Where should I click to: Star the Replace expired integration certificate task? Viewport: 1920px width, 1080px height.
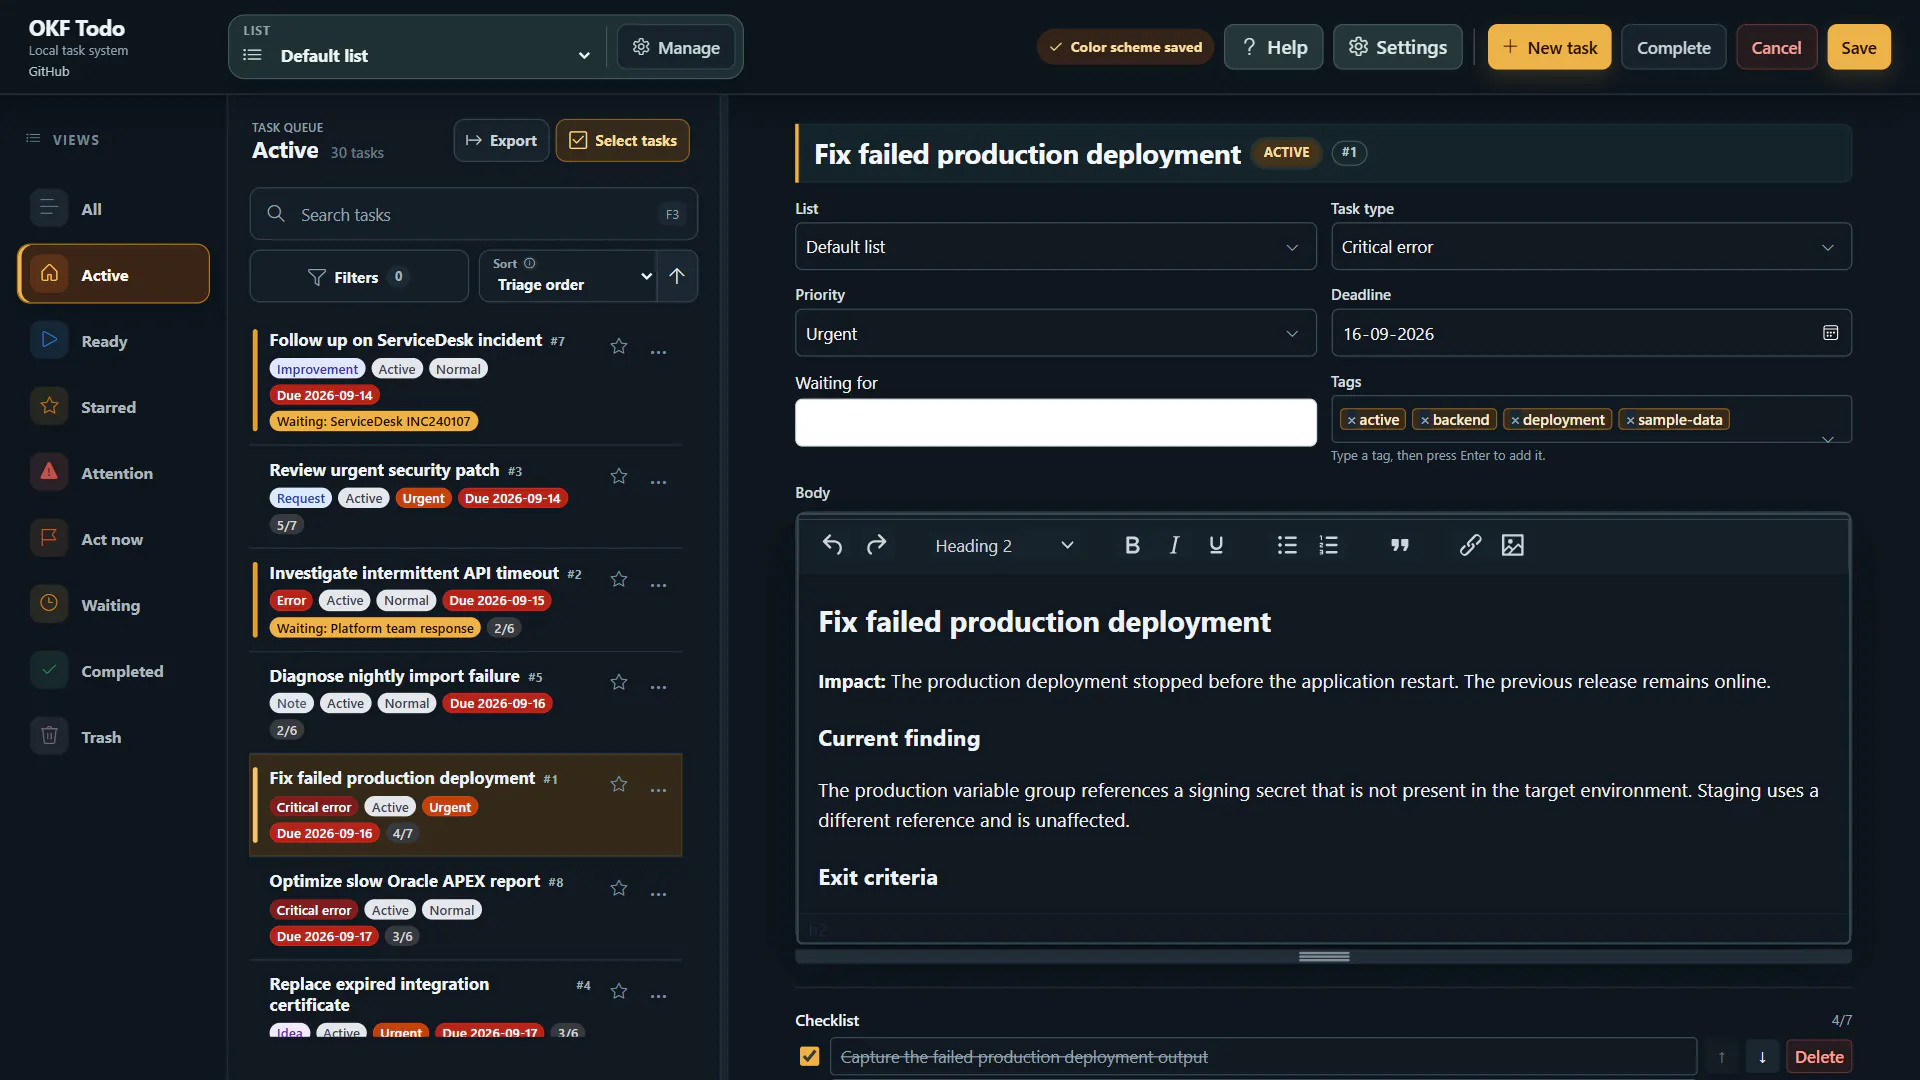point(619,991)
